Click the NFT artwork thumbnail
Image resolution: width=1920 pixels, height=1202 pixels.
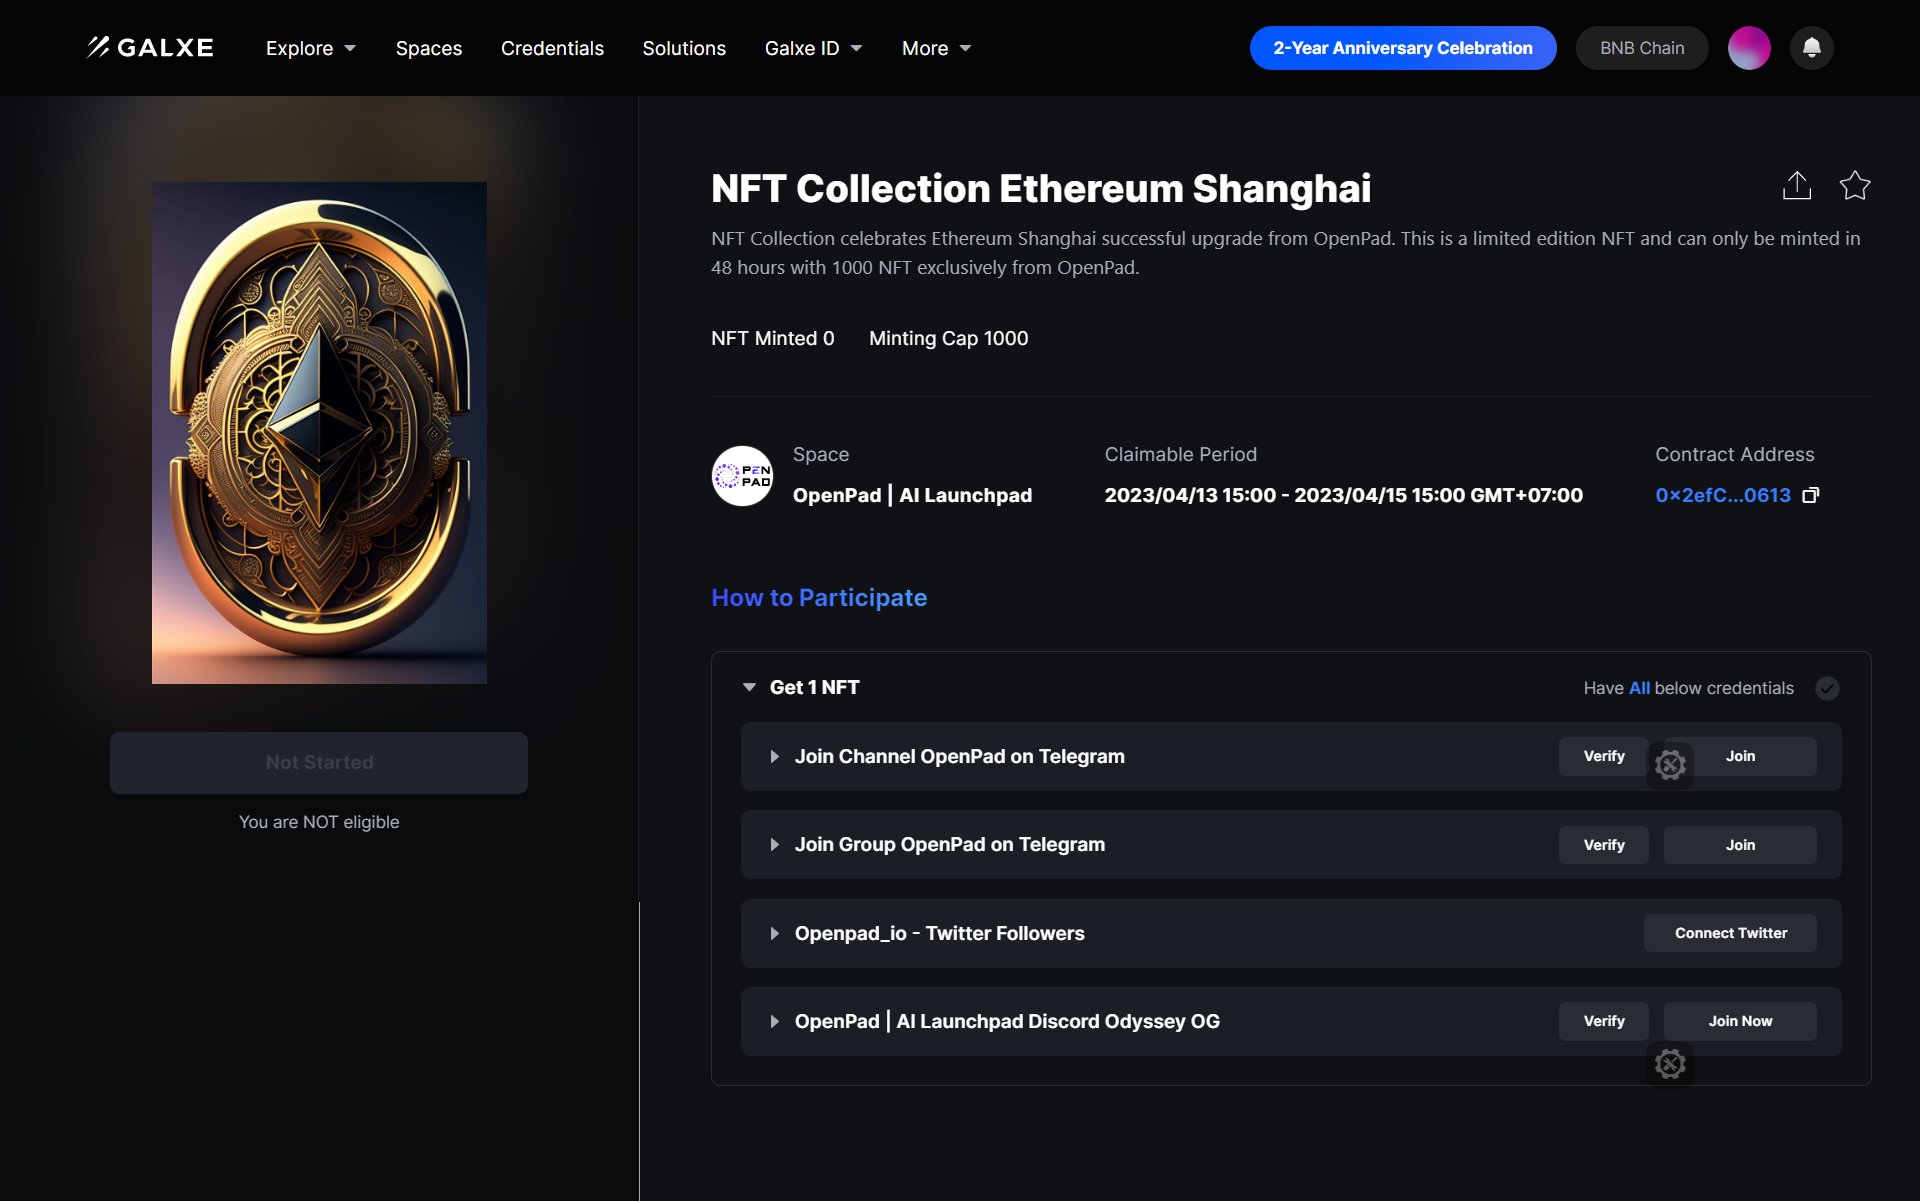(319, 433)
